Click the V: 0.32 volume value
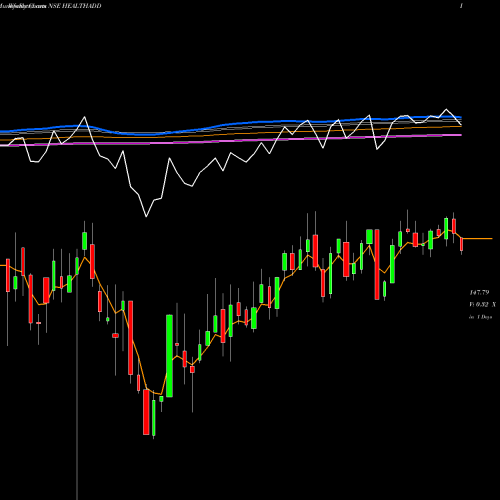This screenshot has height=500, width=500. (479, 304)
